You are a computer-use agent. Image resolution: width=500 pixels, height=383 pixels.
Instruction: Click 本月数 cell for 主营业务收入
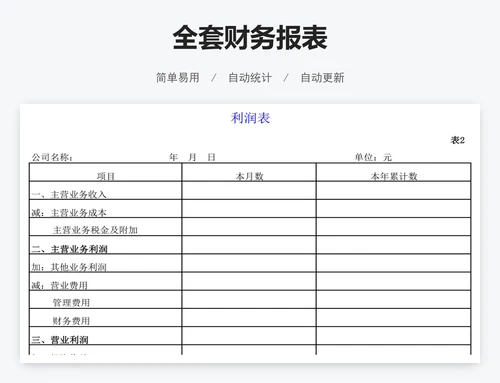[x=249, y=191]
